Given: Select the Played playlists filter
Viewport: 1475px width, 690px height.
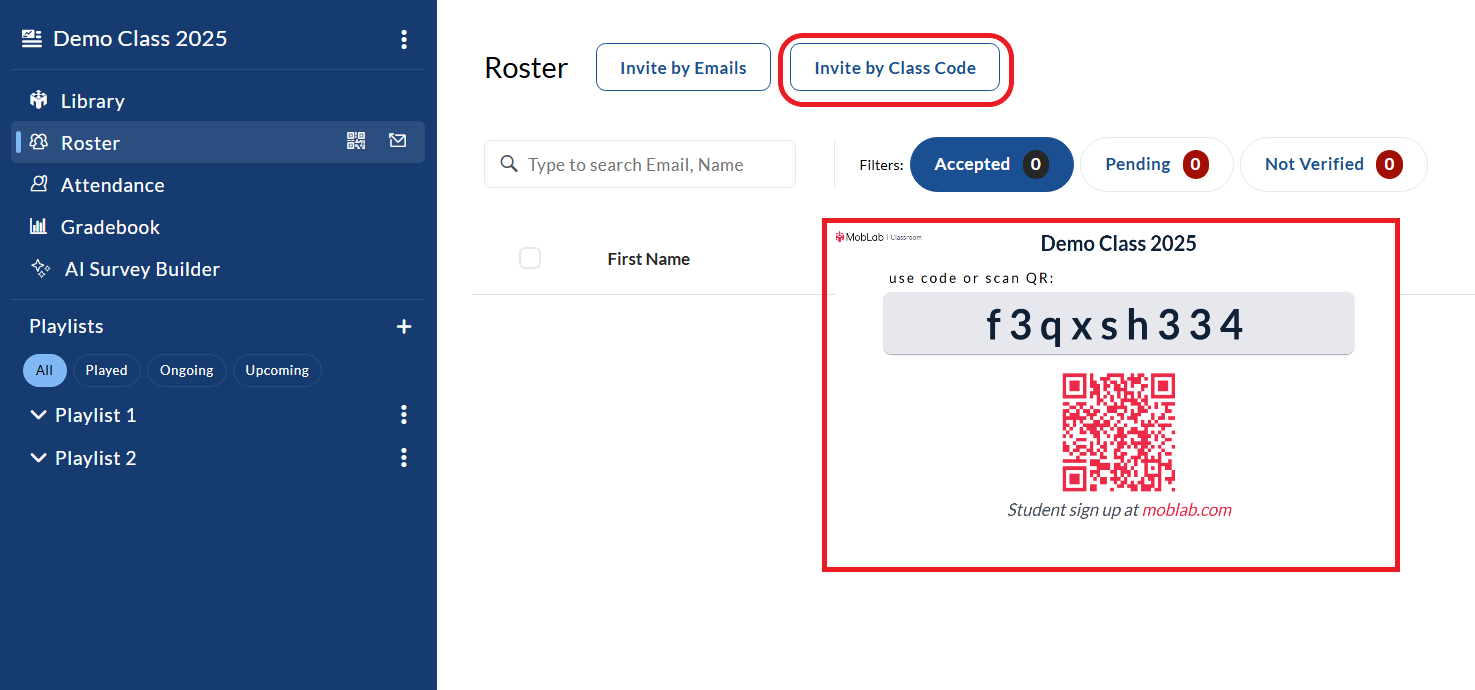Looking at the screenshot, I should [106, 370].
